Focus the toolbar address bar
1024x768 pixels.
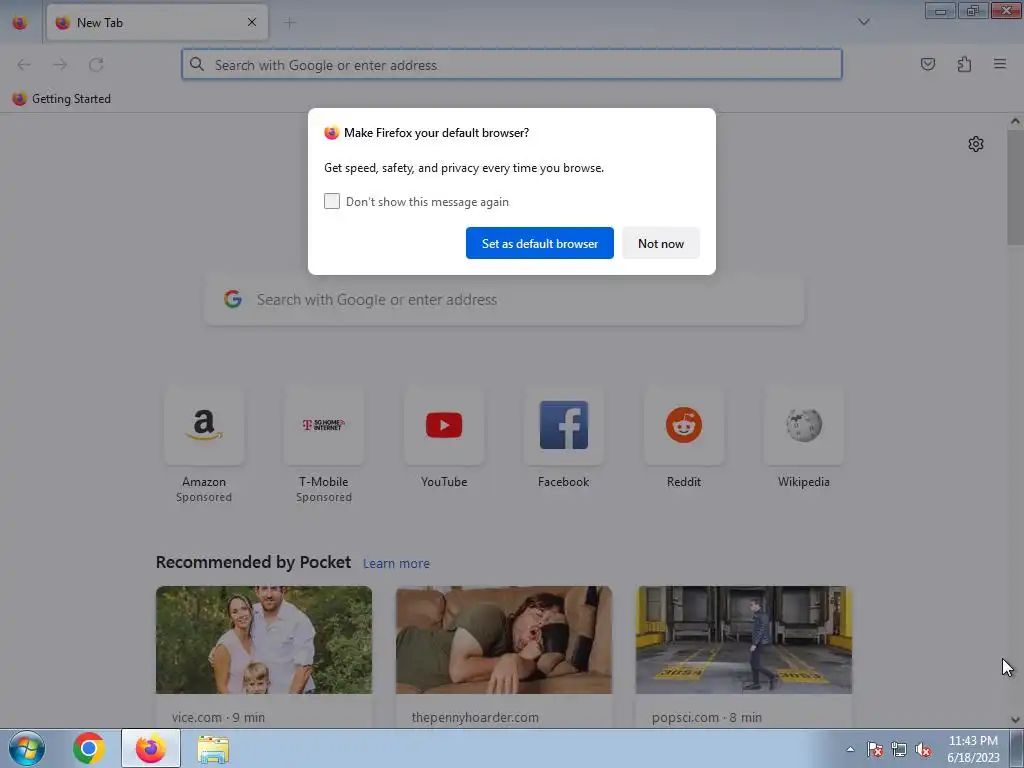pyautogui.click(x=511, y=65)
